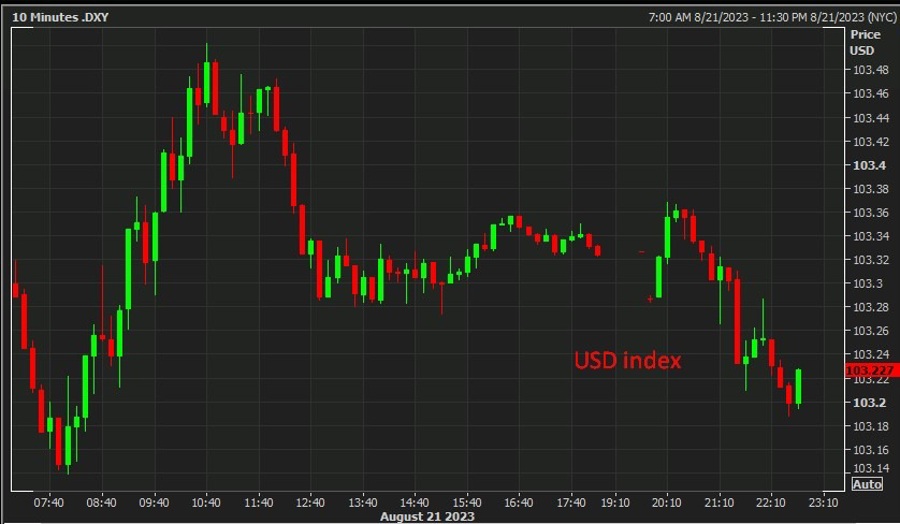Click the 16:40 time axis label

pyautogui.click(x=518, y=503)
